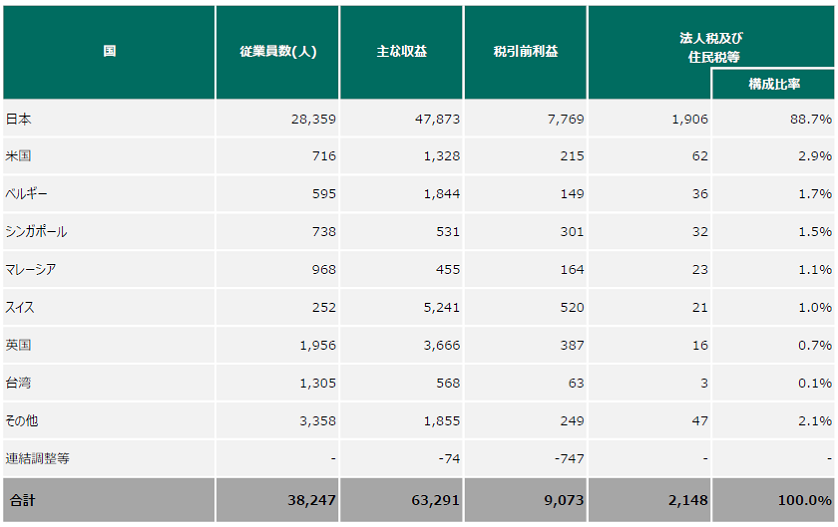The width and height of the screenshot is (838, 527).
Task: Click the 従業員数(人) column header
Action: click(277, 52)
